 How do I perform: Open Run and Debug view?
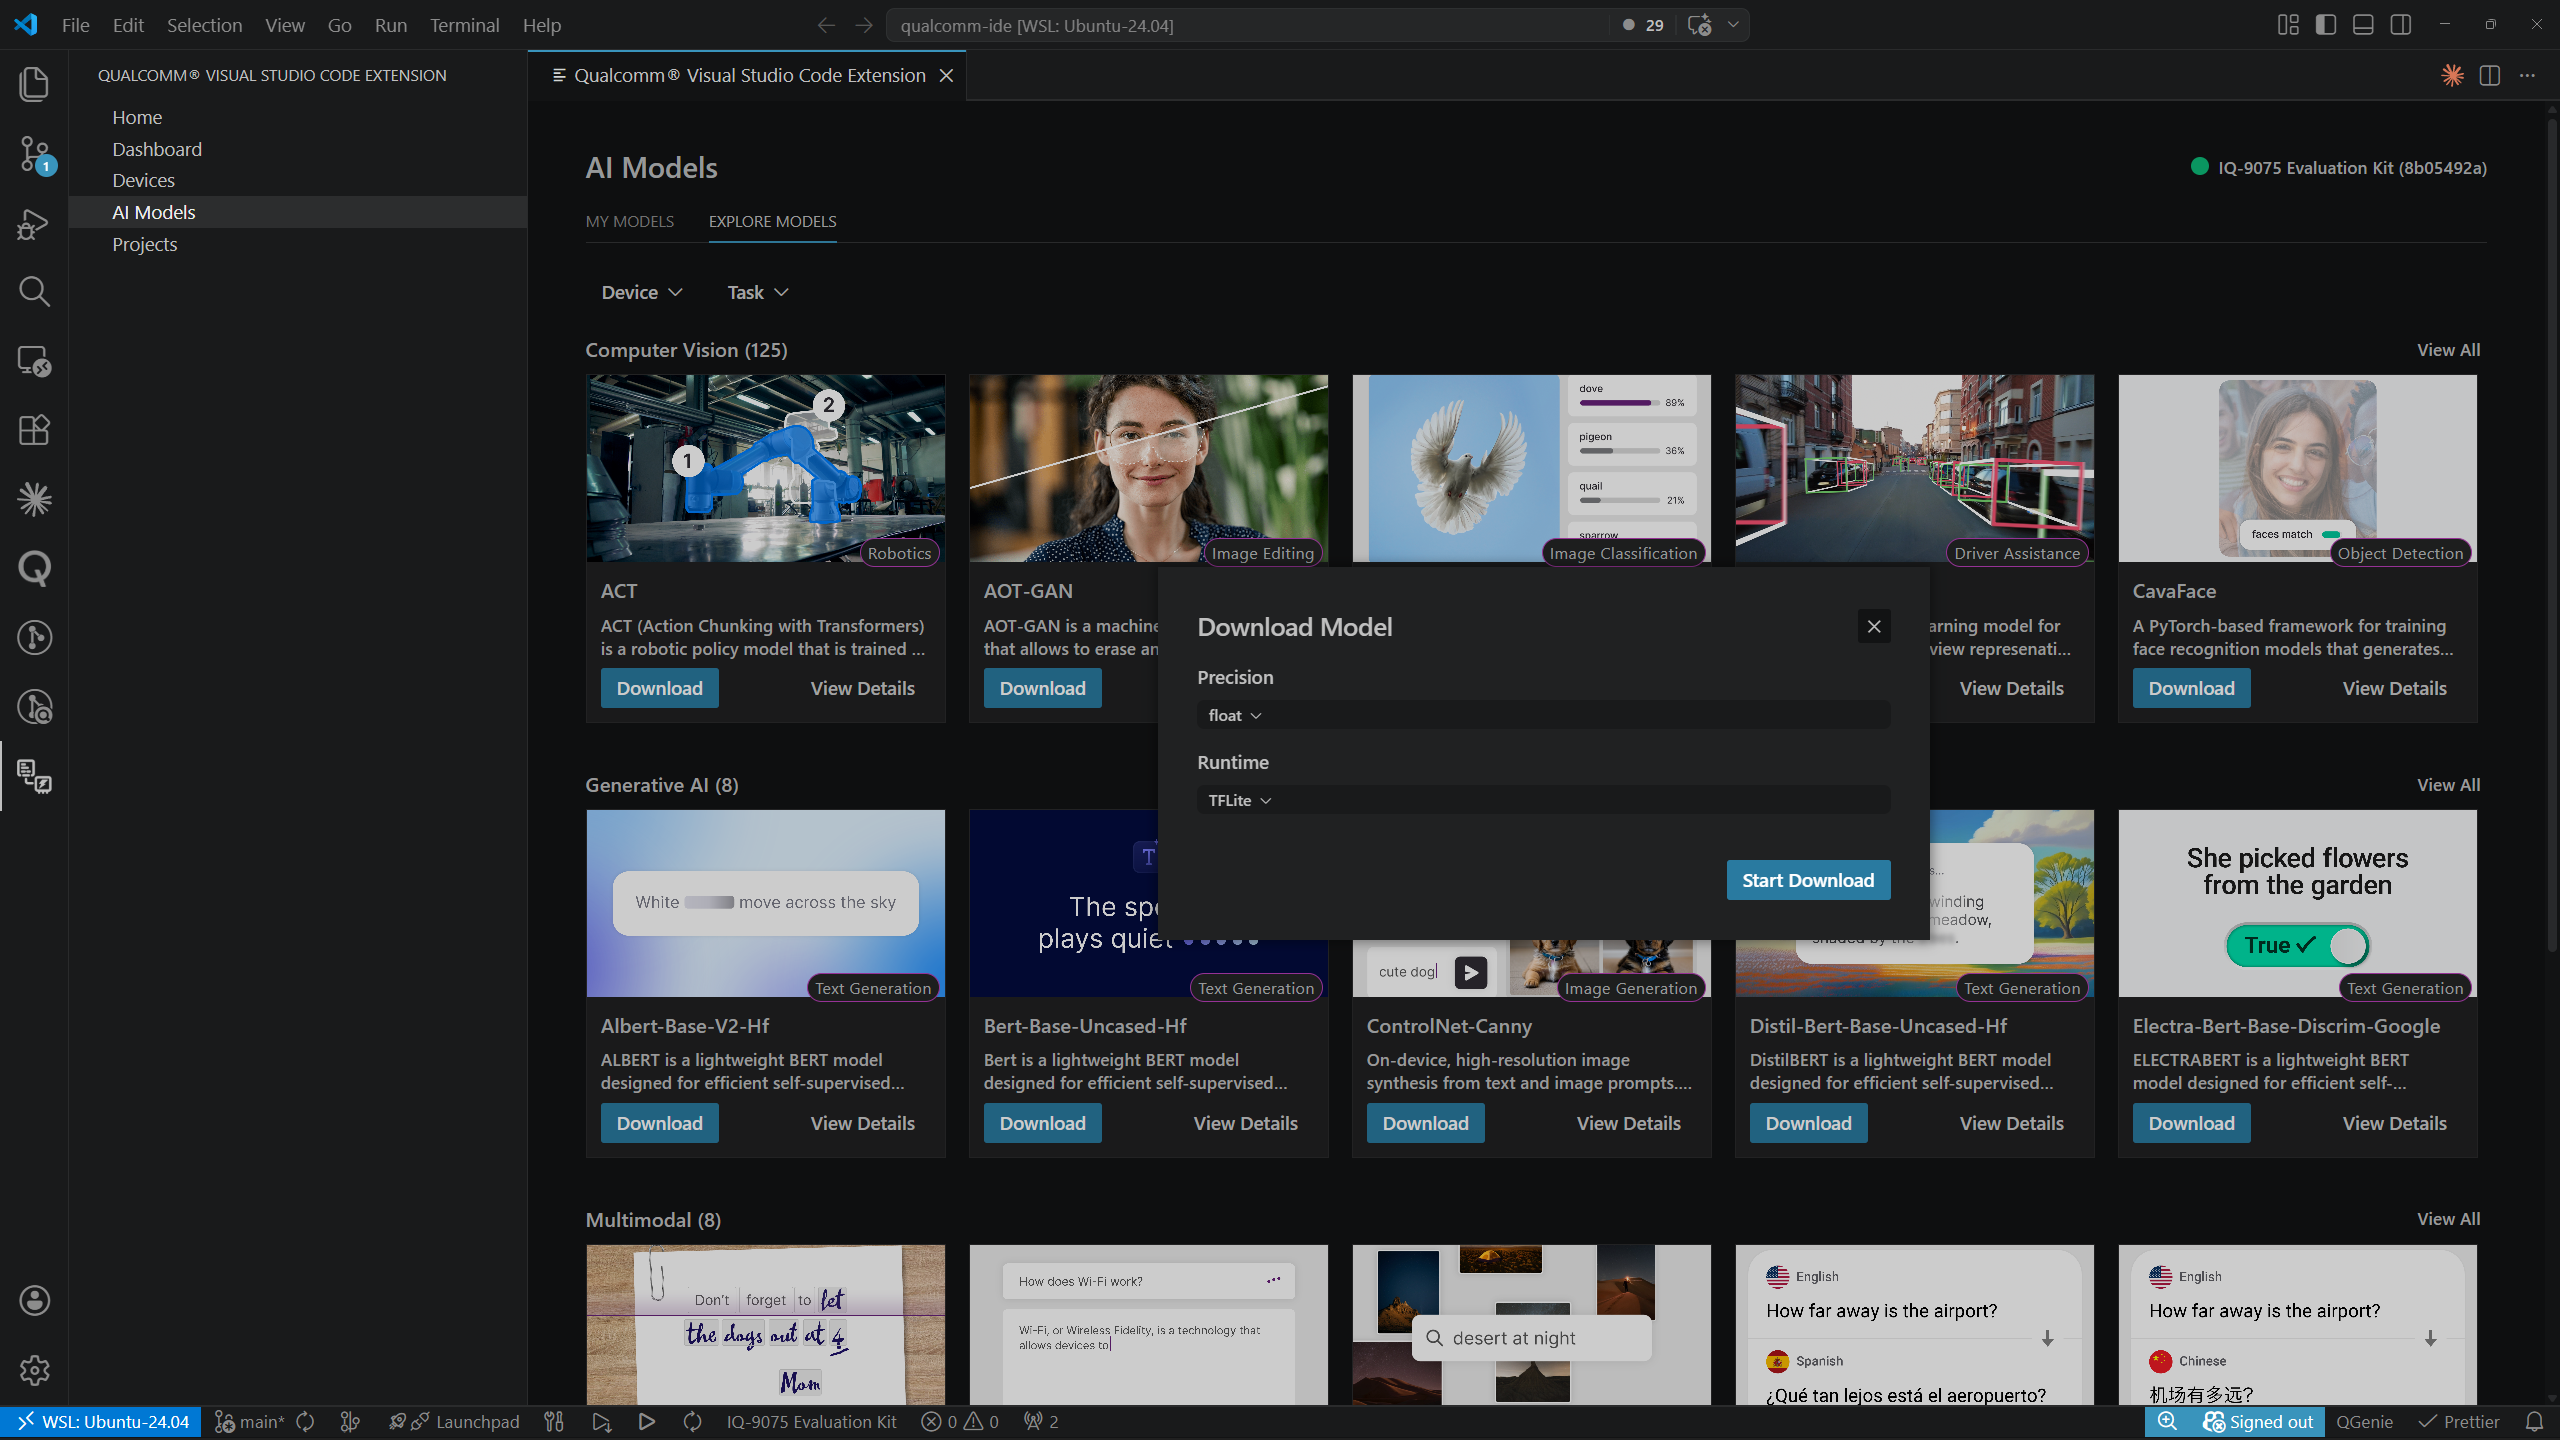(34, 224)
